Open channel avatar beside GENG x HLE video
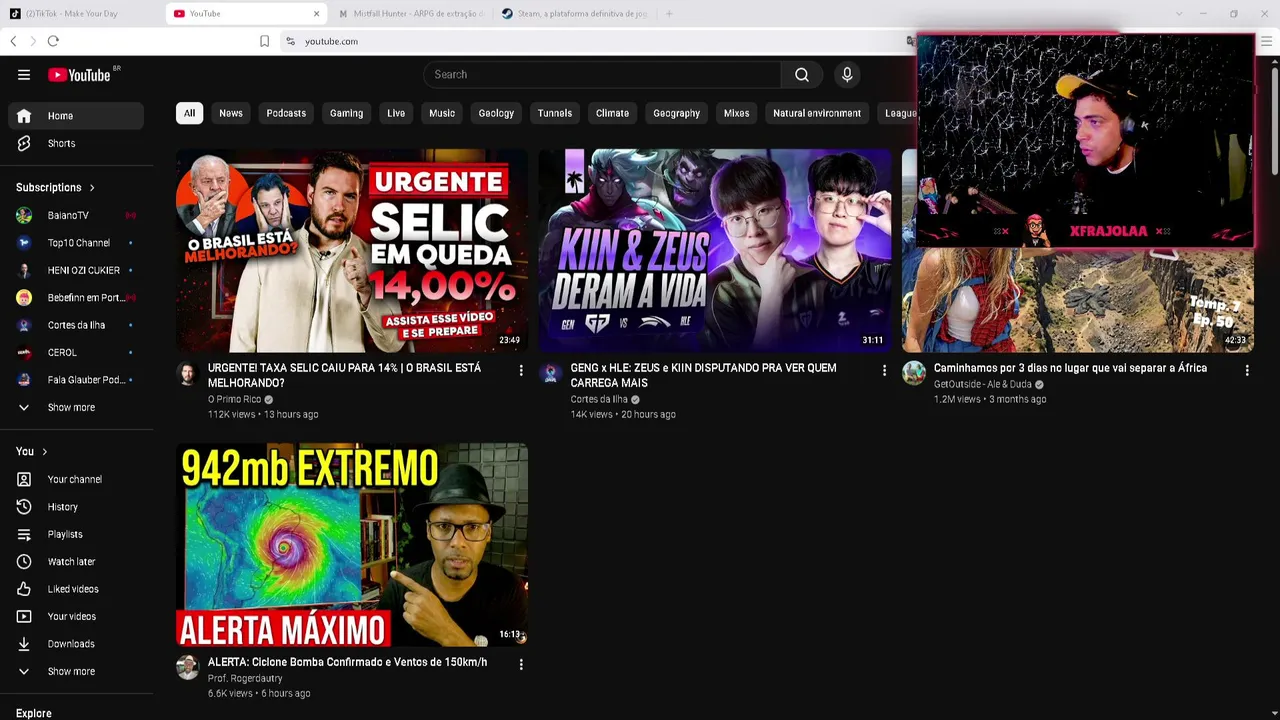 (550, 374)
